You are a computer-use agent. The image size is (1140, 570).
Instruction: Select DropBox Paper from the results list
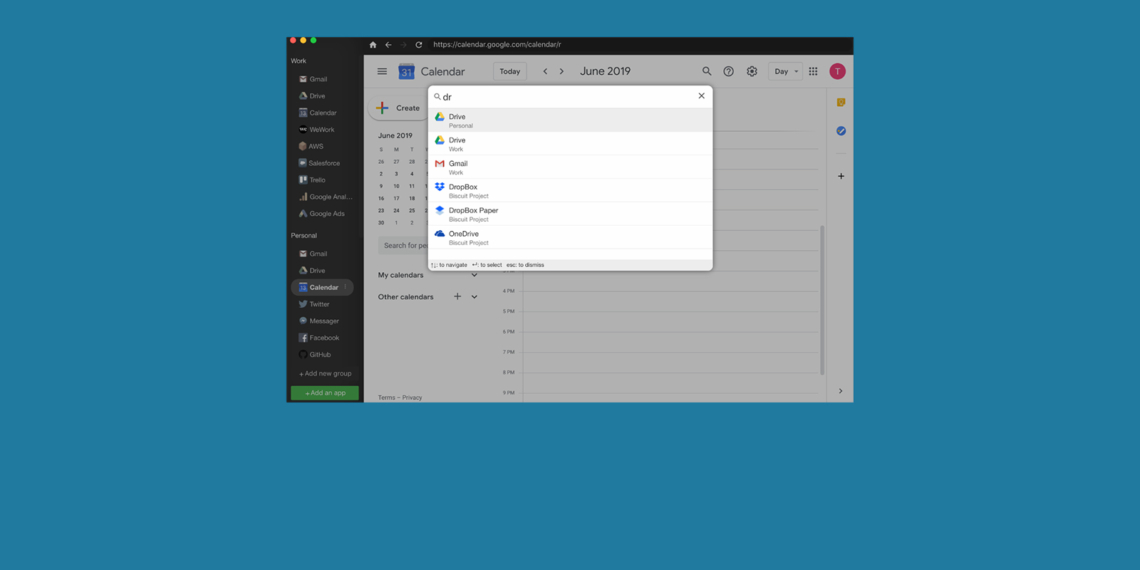(570, 214)
